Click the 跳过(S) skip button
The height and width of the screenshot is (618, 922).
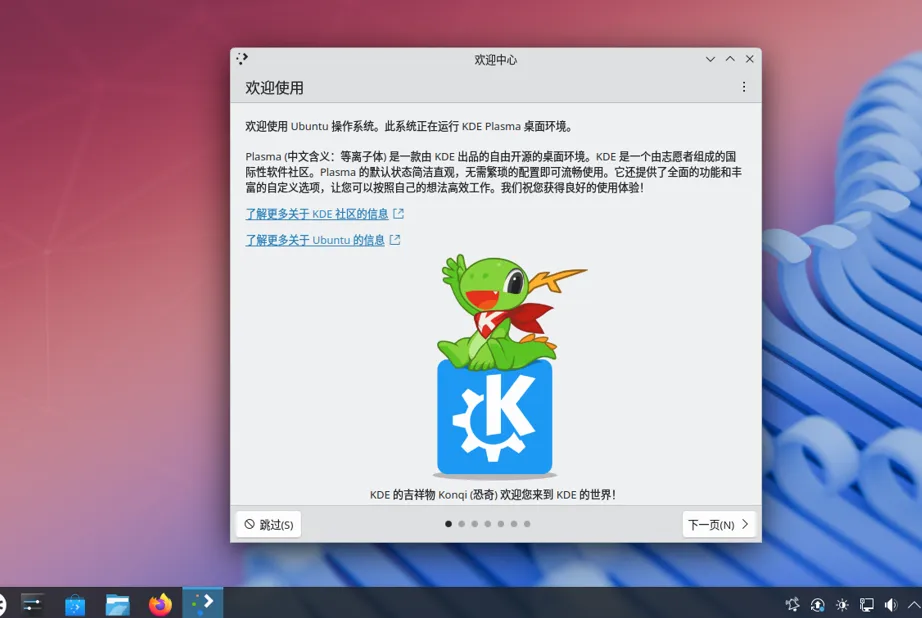269,524
